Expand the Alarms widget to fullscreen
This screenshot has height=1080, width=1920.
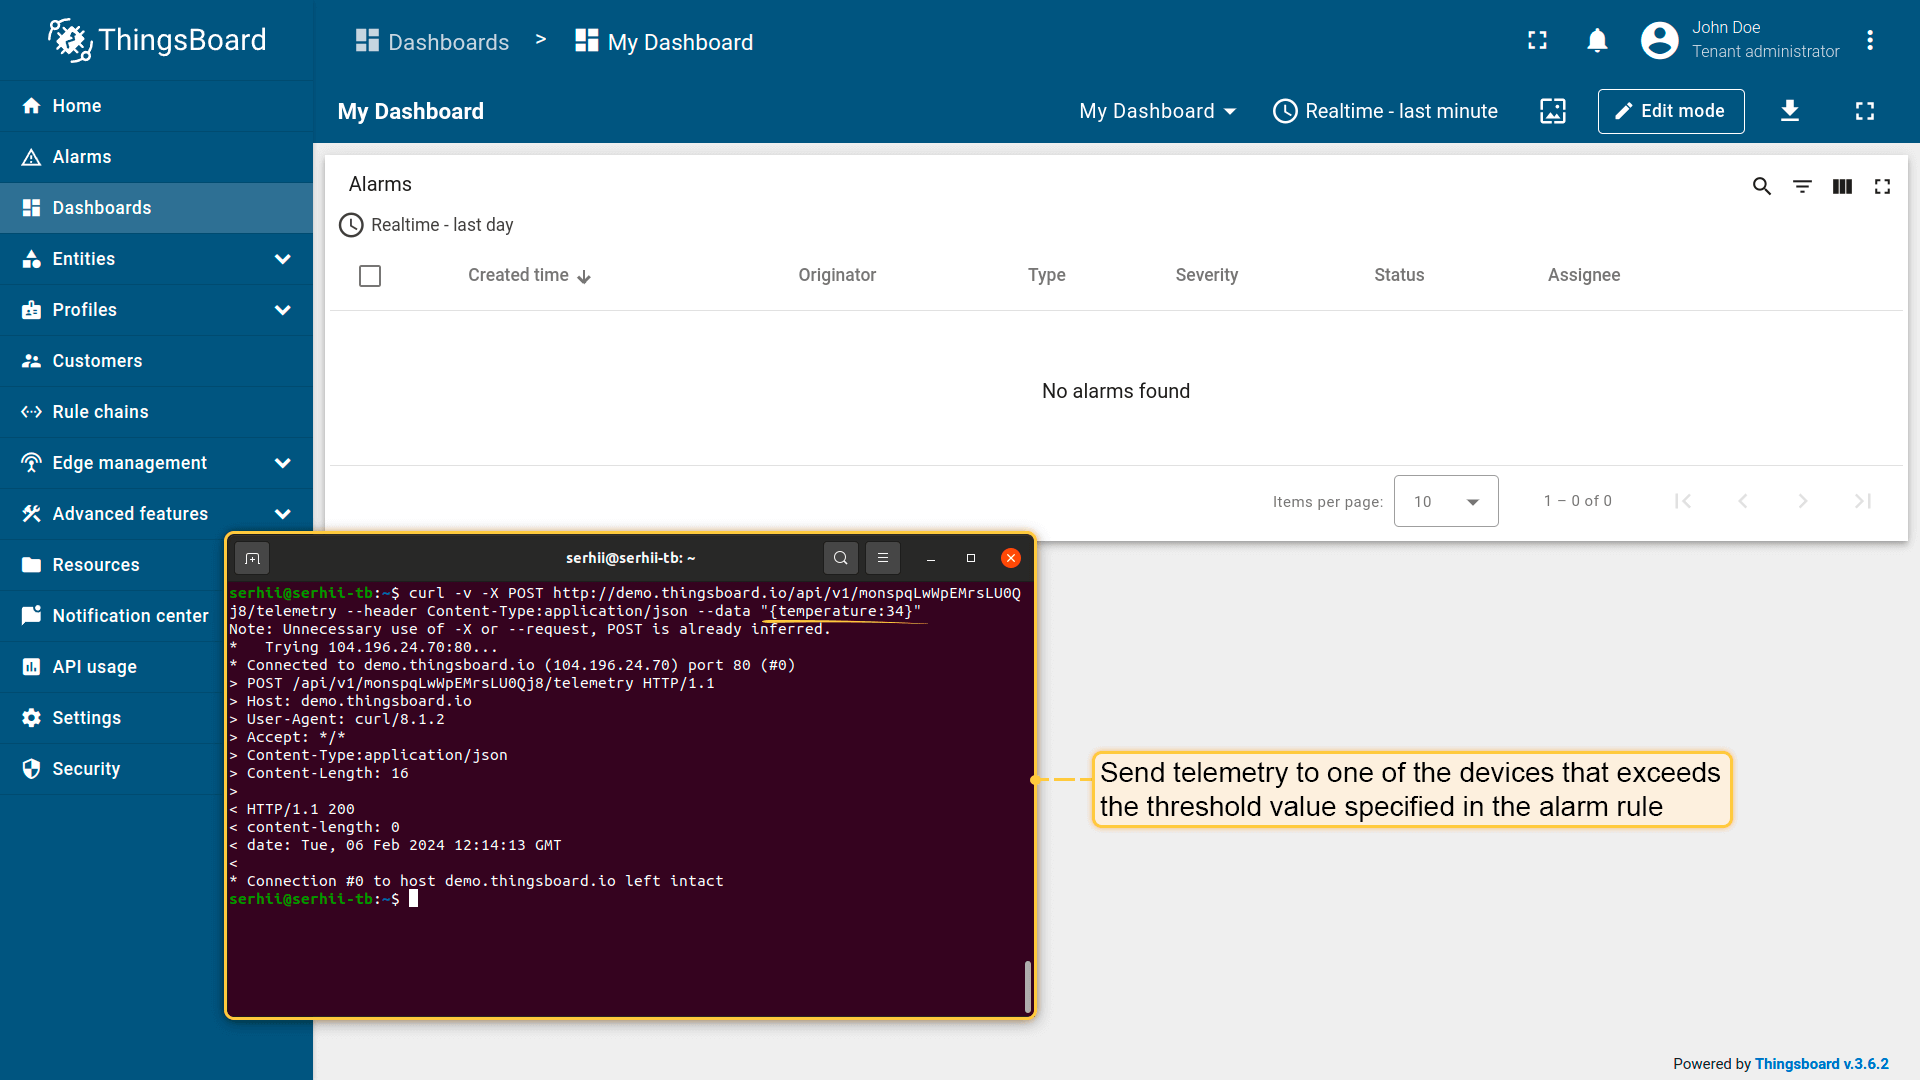tap(1882, 186)
